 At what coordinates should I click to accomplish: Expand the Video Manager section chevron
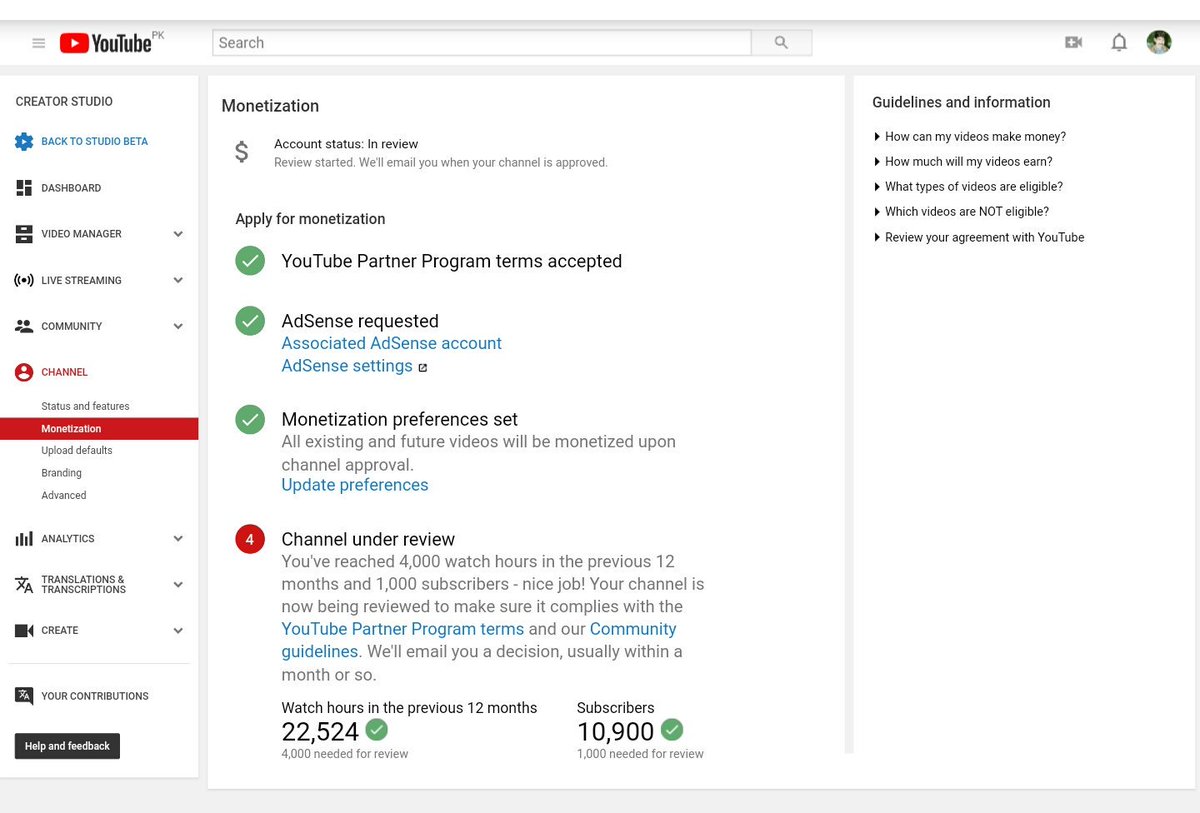[x=178, y=234]
